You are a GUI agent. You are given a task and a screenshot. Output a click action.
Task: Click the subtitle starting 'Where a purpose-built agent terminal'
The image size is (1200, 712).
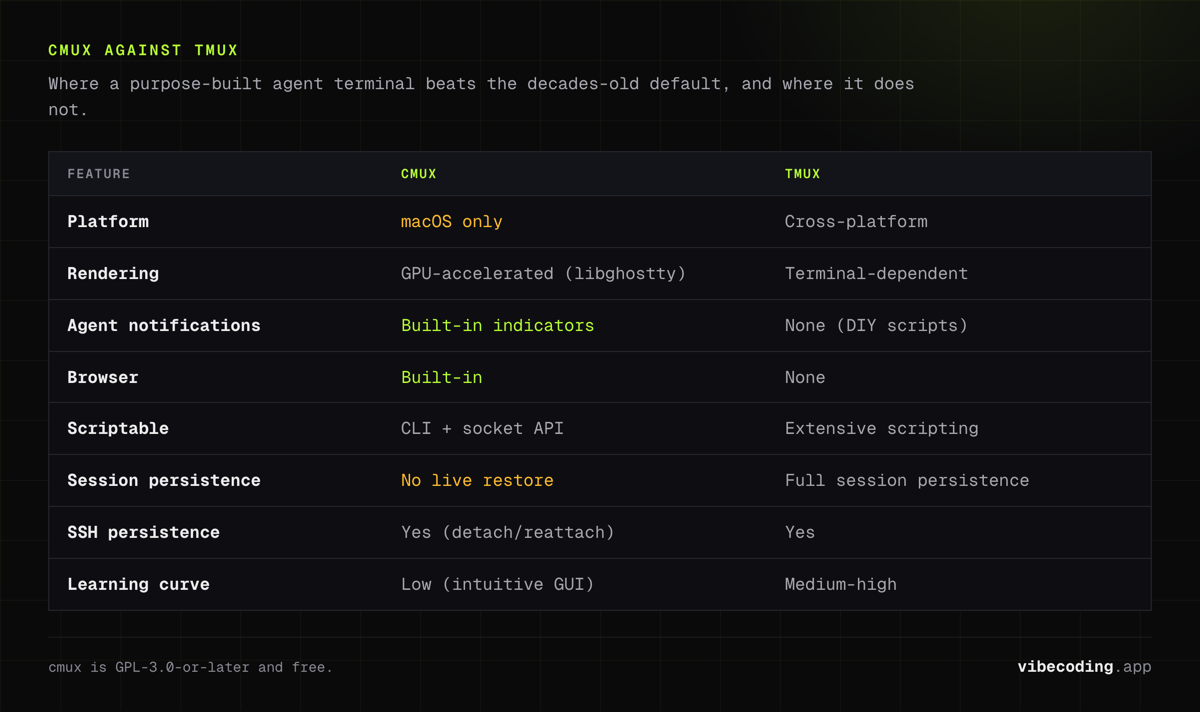[x=481, y=96]
